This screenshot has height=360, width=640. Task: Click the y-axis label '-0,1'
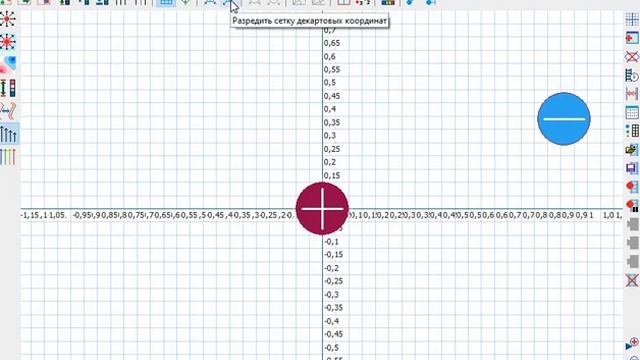(331, 242)
